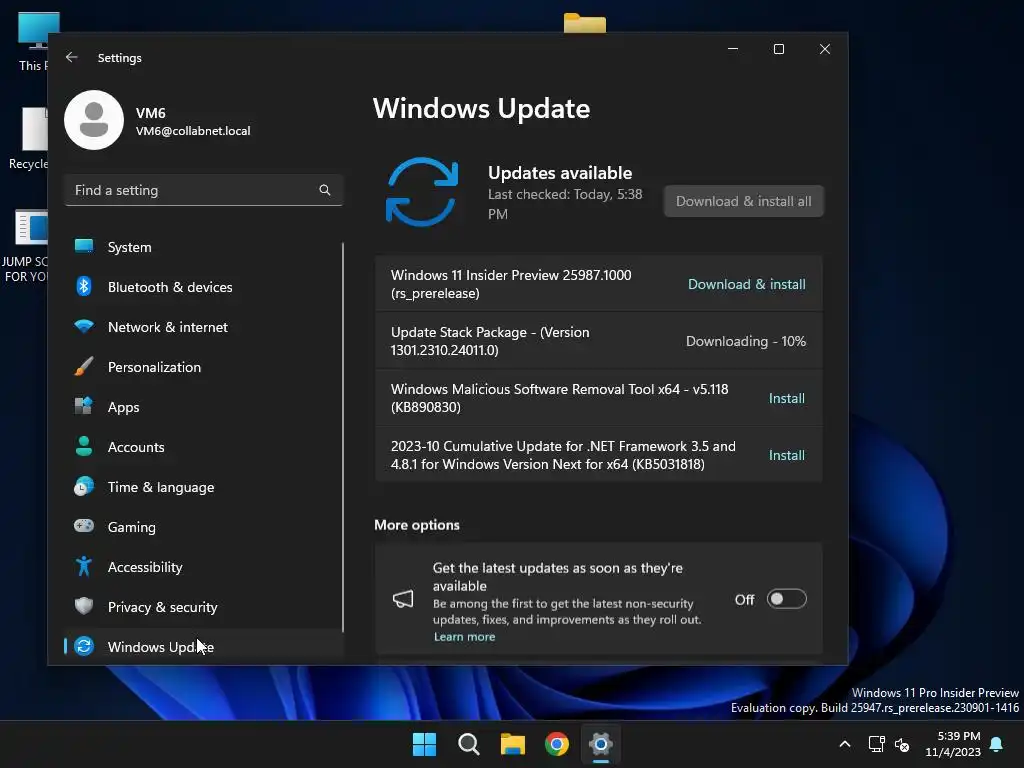Open the Learn more link
This screenshot has width=1024, height=768.
tap(464, 637)
